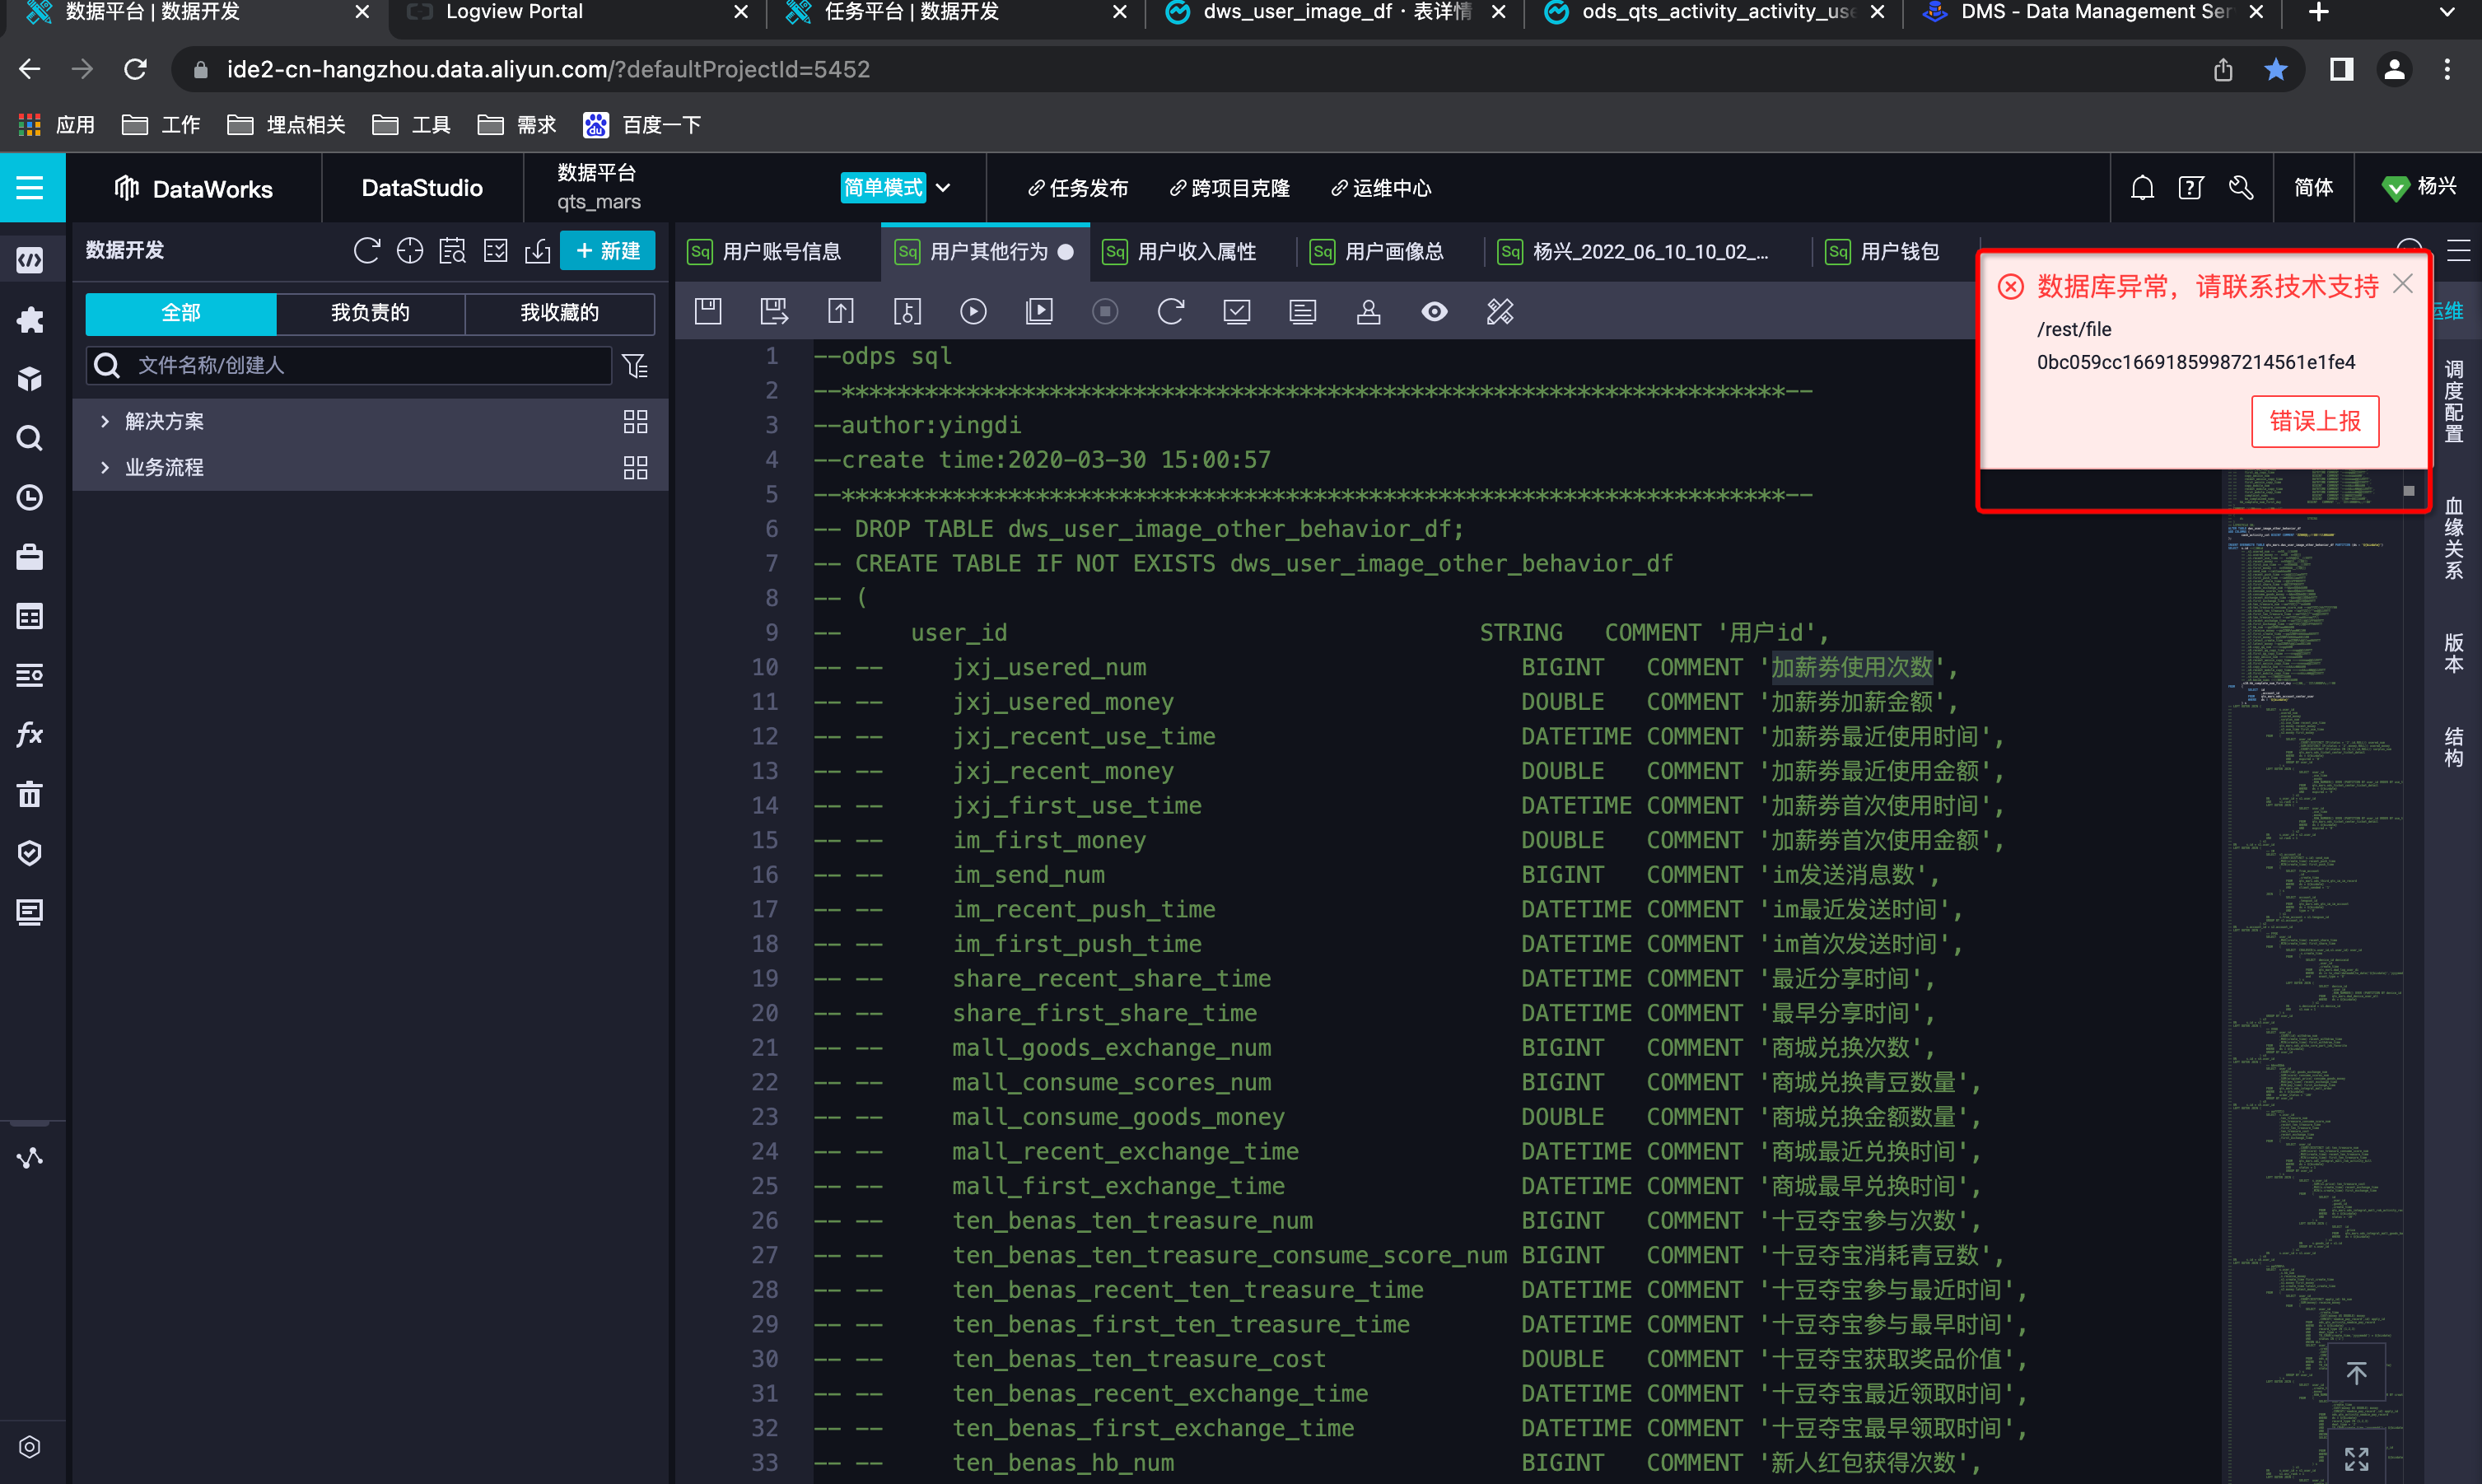The width and height of the screenshot is (2482, 1484).
Task: Open the notification bell
Action: pyautogui.click(x=2142, y=188)
